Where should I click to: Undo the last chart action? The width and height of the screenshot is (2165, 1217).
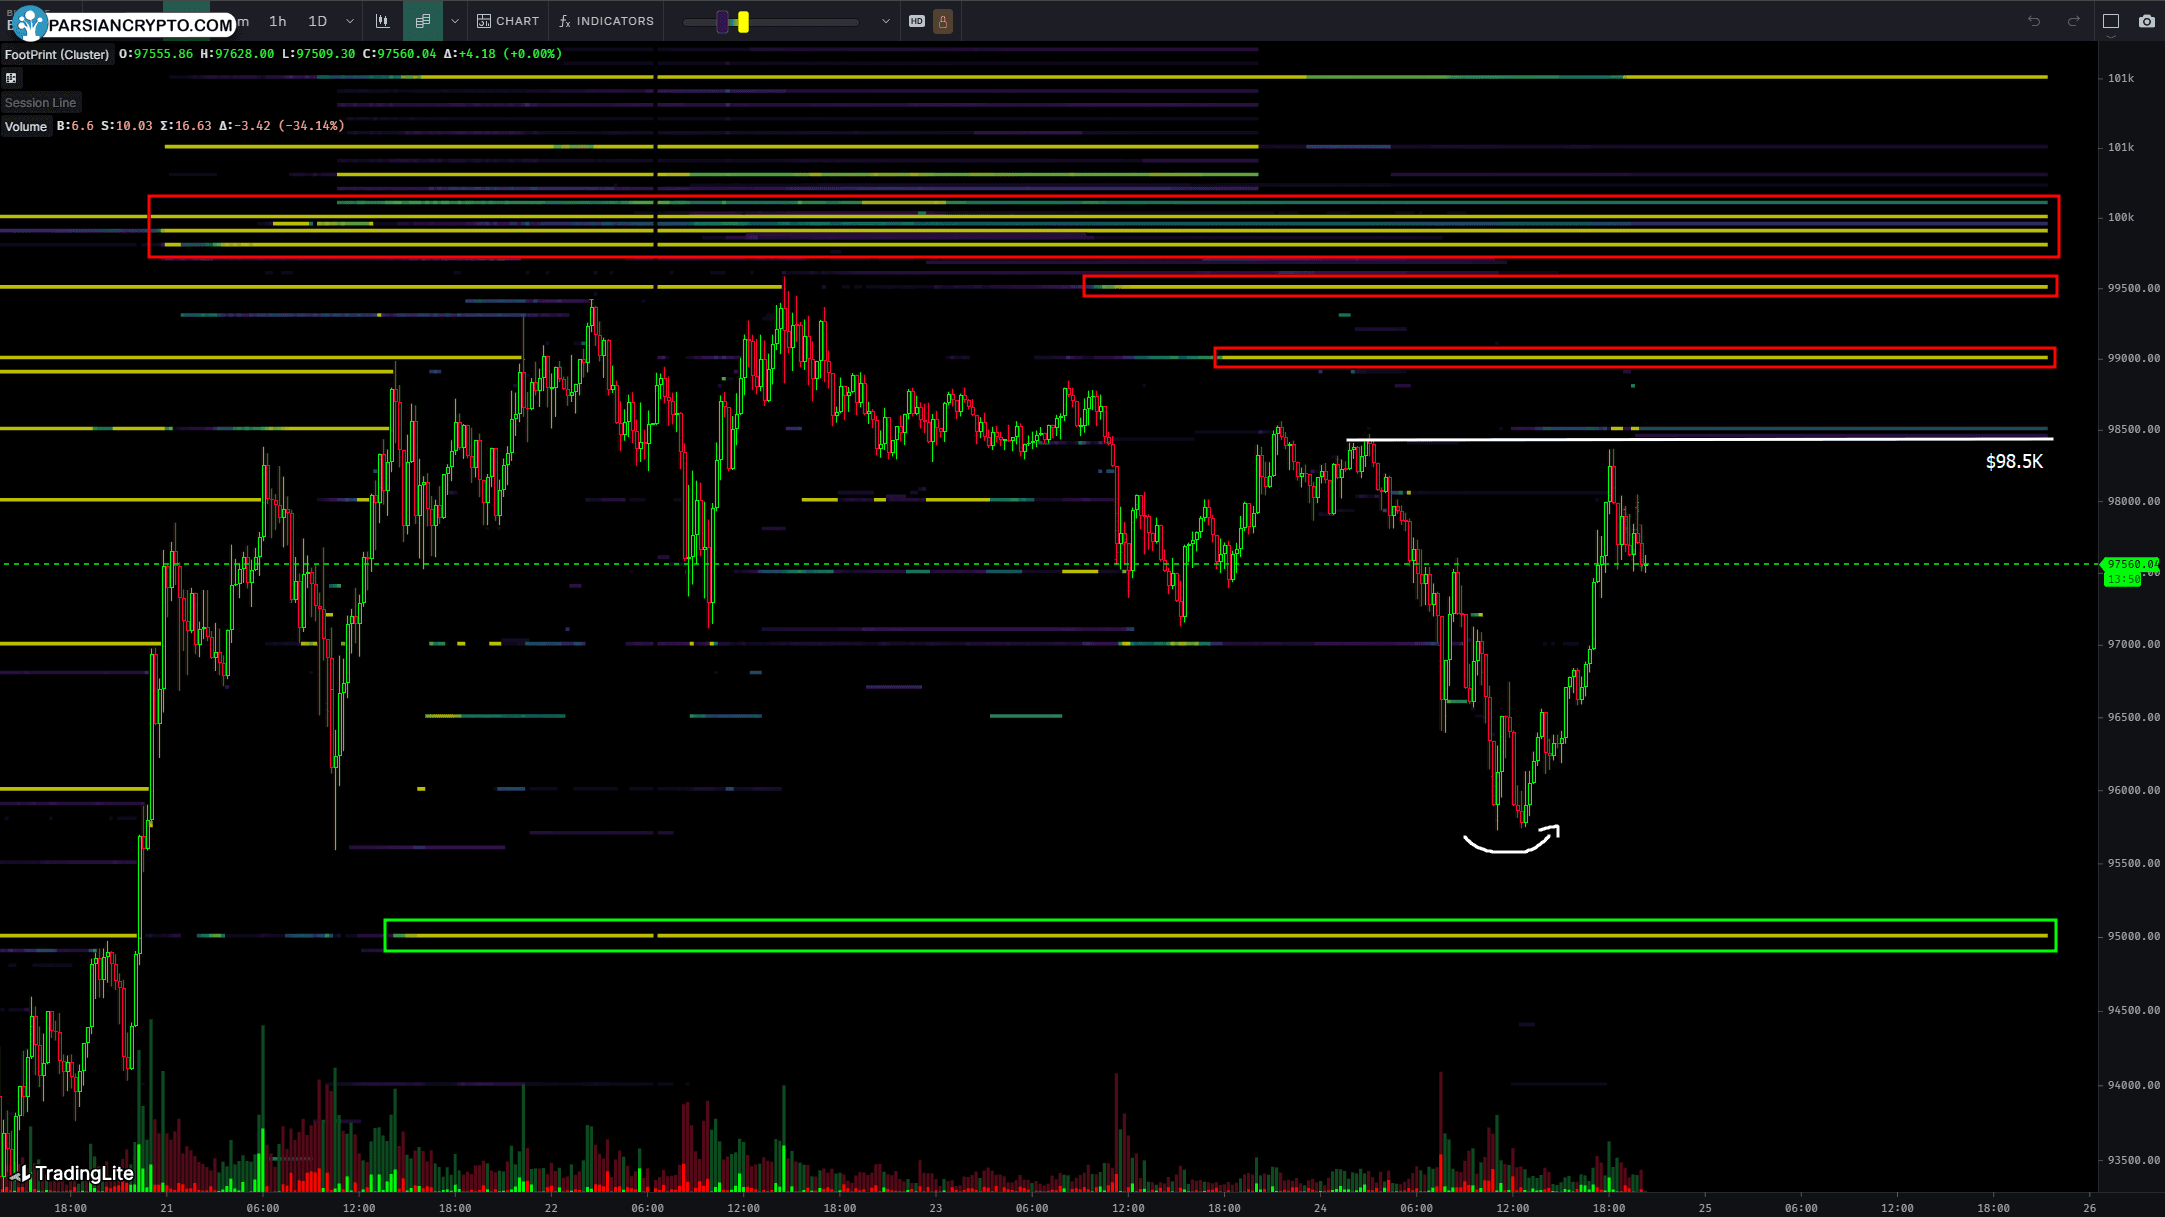[2034, 21]
